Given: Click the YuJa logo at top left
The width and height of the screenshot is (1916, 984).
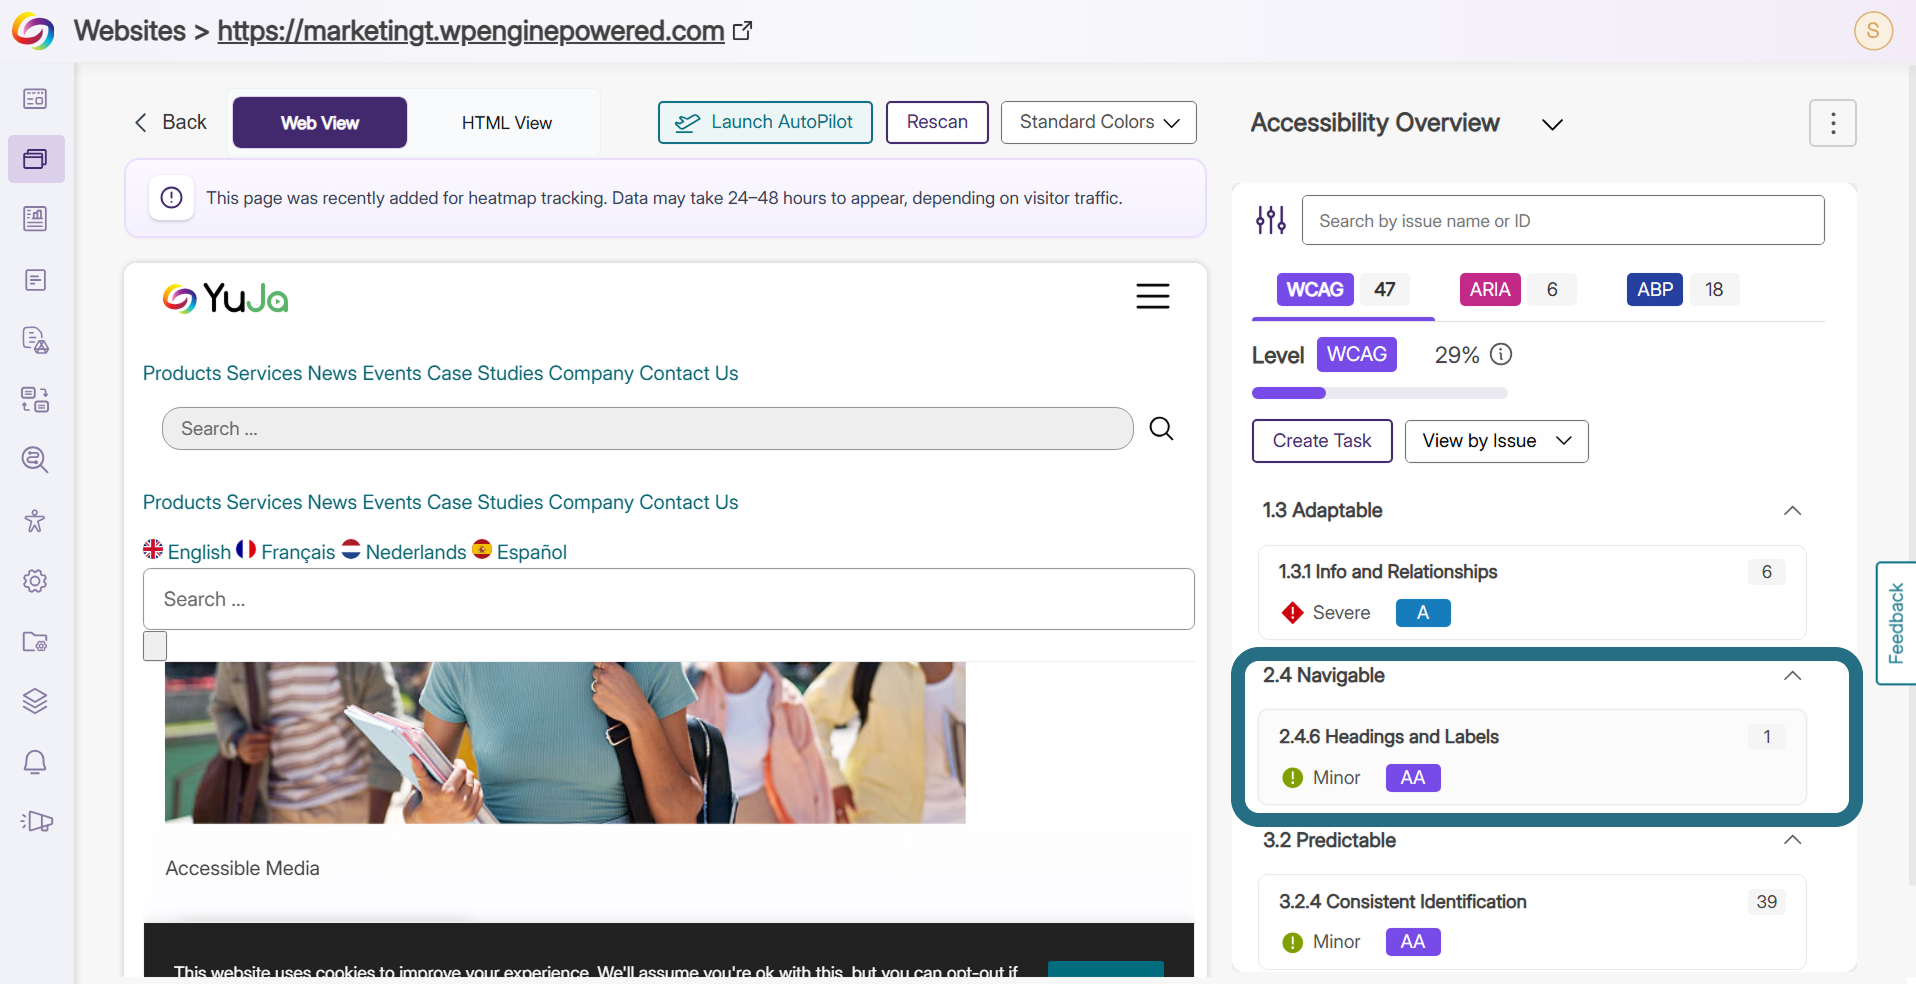Looking at the screenshot, I should (x=32, y=31).
